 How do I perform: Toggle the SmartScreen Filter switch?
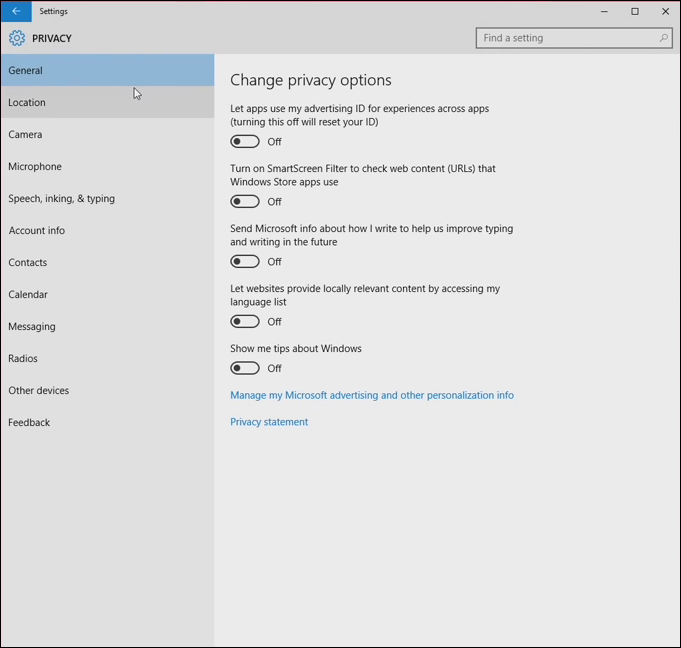click(x=245, y=202)
